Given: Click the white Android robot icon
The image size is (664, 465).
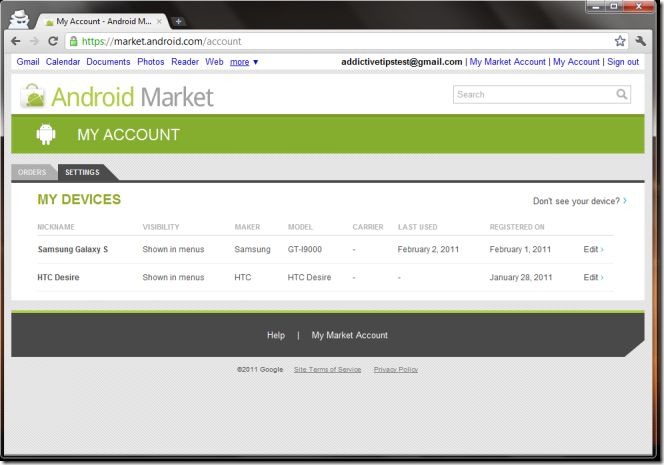Looking at the screenshot, I should click(x=46, y=134).
